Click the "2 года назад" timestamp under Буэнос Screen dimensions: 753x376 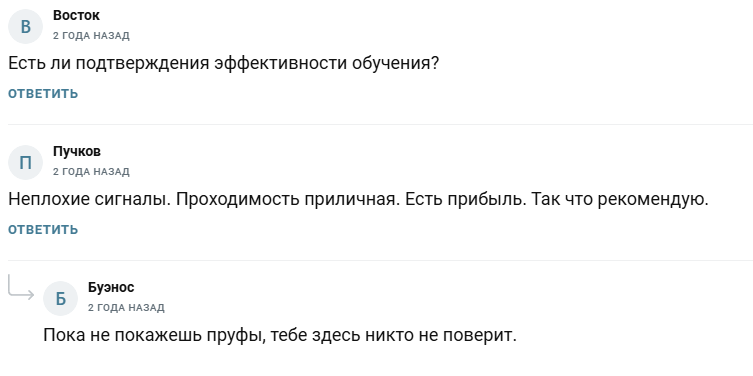click(x=126, y=308)
